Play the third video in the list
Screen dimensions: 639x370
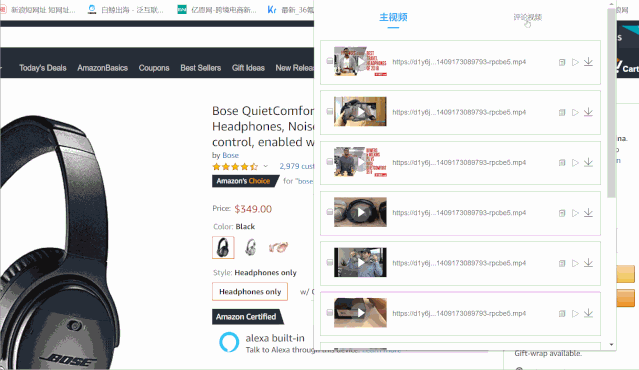[575, 163]
